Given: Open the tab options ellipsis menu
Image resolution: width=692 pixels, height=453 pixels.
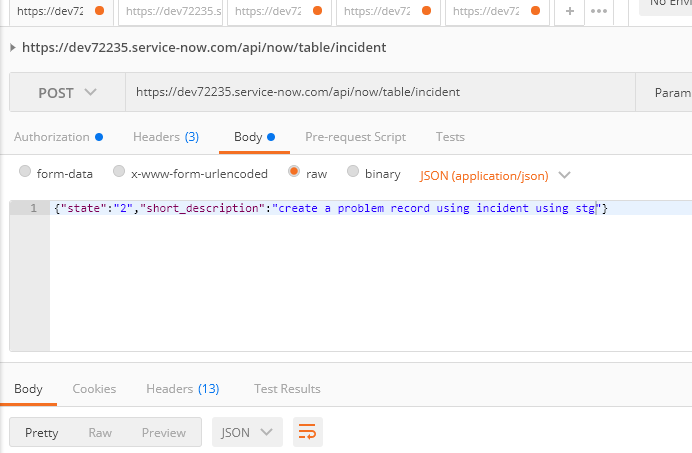Looking at the screenshot, I should (598, 11).
